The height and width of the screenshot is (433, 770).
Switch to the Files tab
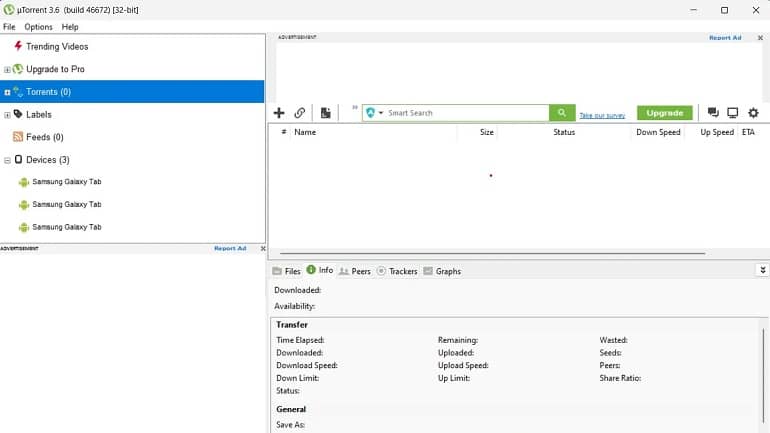[x=286, y=271]
